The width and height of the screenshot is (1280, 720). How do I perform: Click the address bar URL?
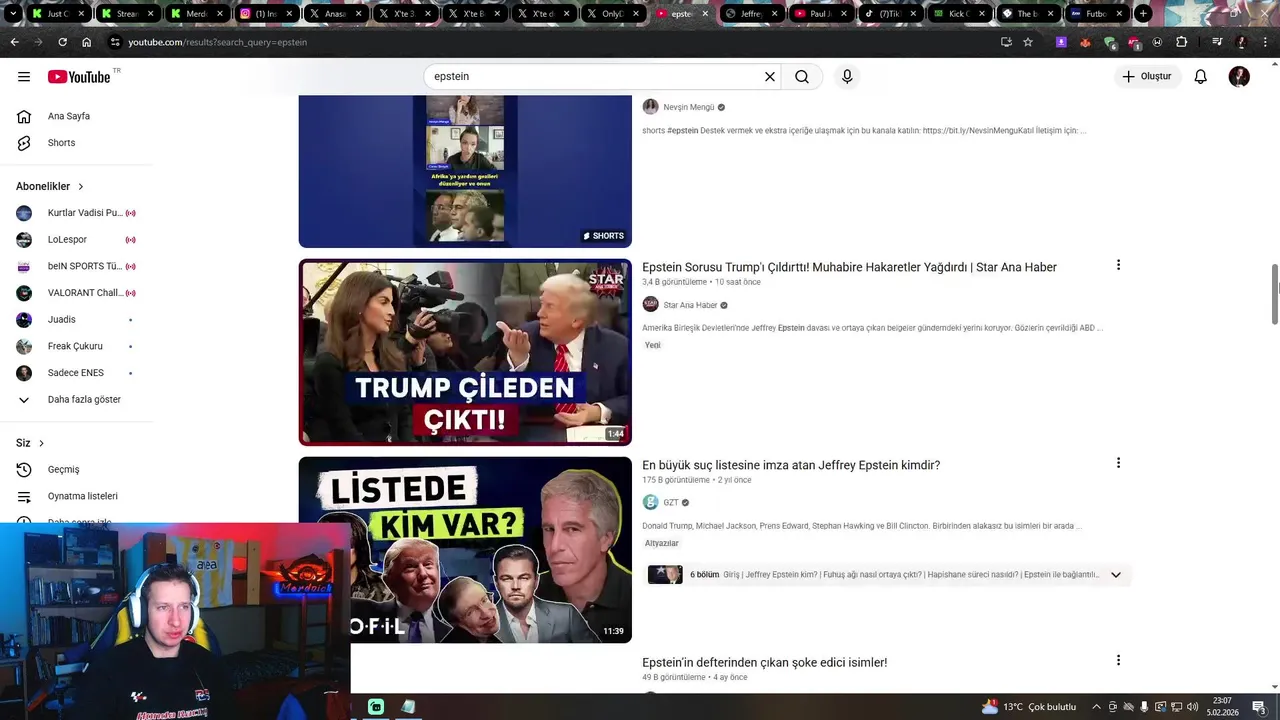tap(218, 42)
